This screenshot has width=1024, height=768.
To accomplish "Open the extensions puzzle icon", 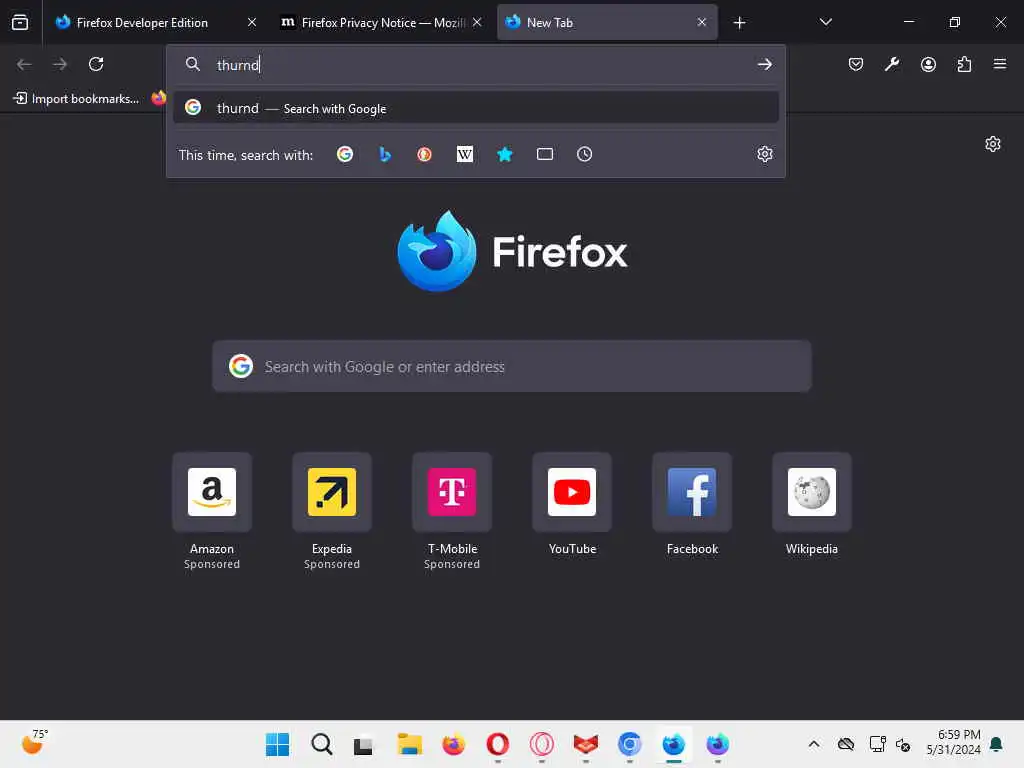I will [964, 64].
